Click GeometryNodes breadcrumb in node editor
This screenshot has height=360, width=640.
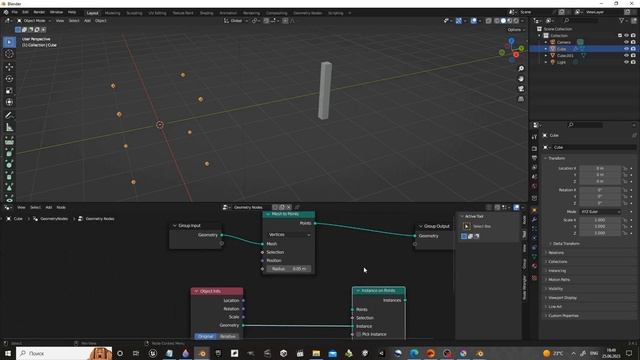click(54, 219)
